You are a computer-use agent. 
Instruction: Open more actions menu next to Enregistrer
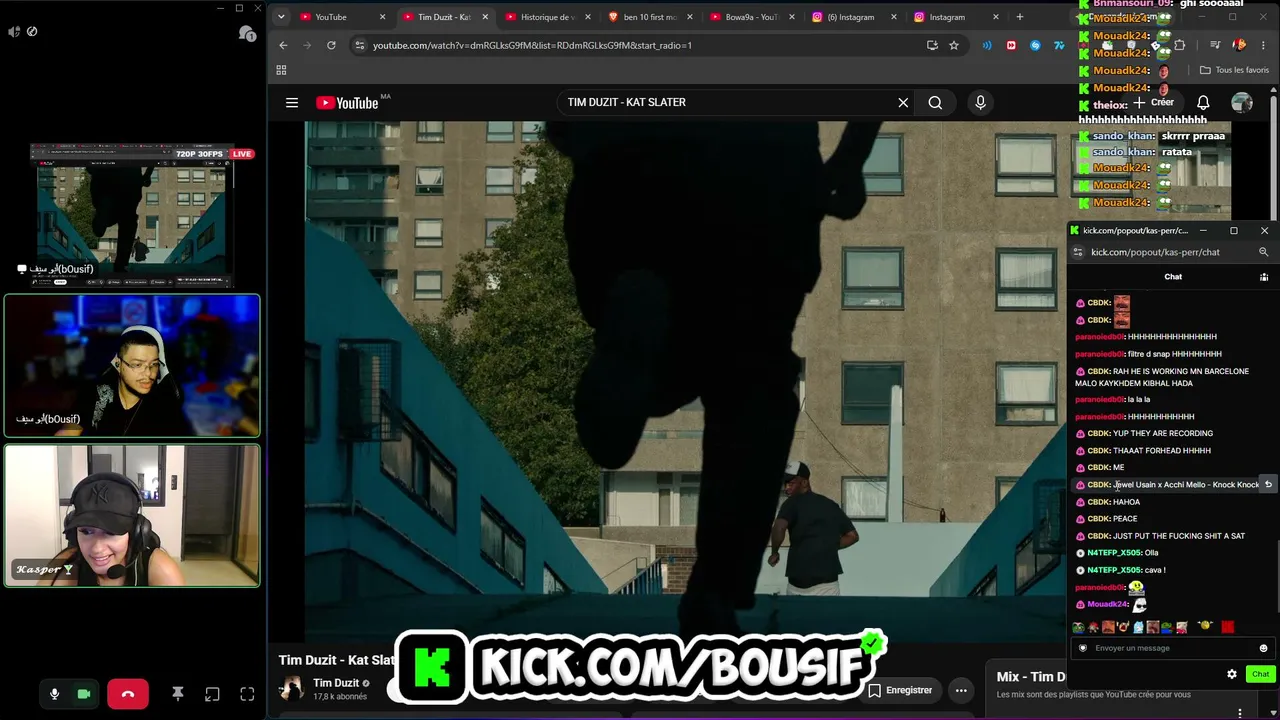(961, 690)
